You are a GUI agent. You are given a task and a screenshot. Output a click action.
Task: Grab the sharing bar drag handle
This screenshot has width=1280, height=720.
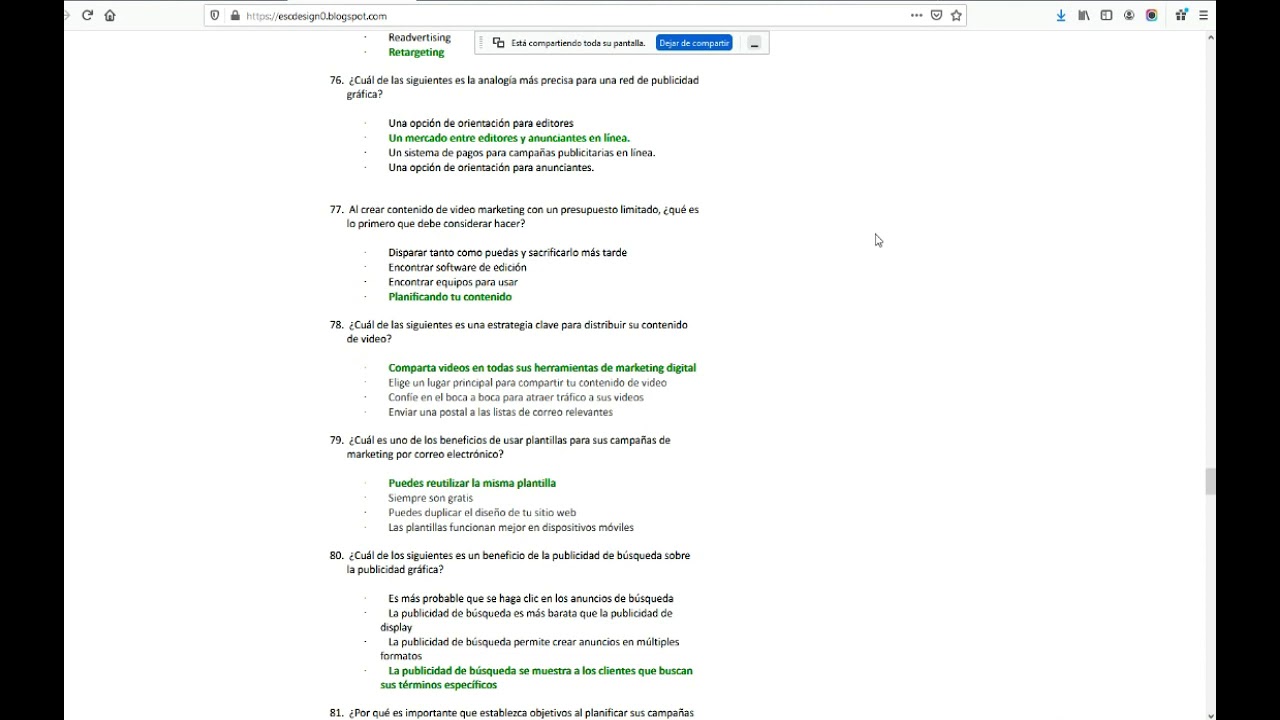click(x=481, y=43)
